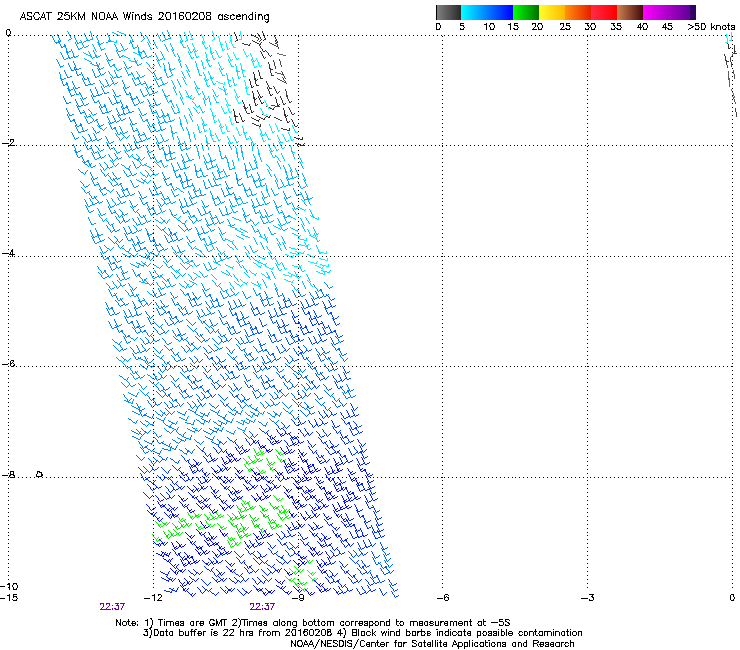Viewport: 740px width, 650px height.
Task: Click the small island outline near -8 latitude
Action: tap(40, 474)
